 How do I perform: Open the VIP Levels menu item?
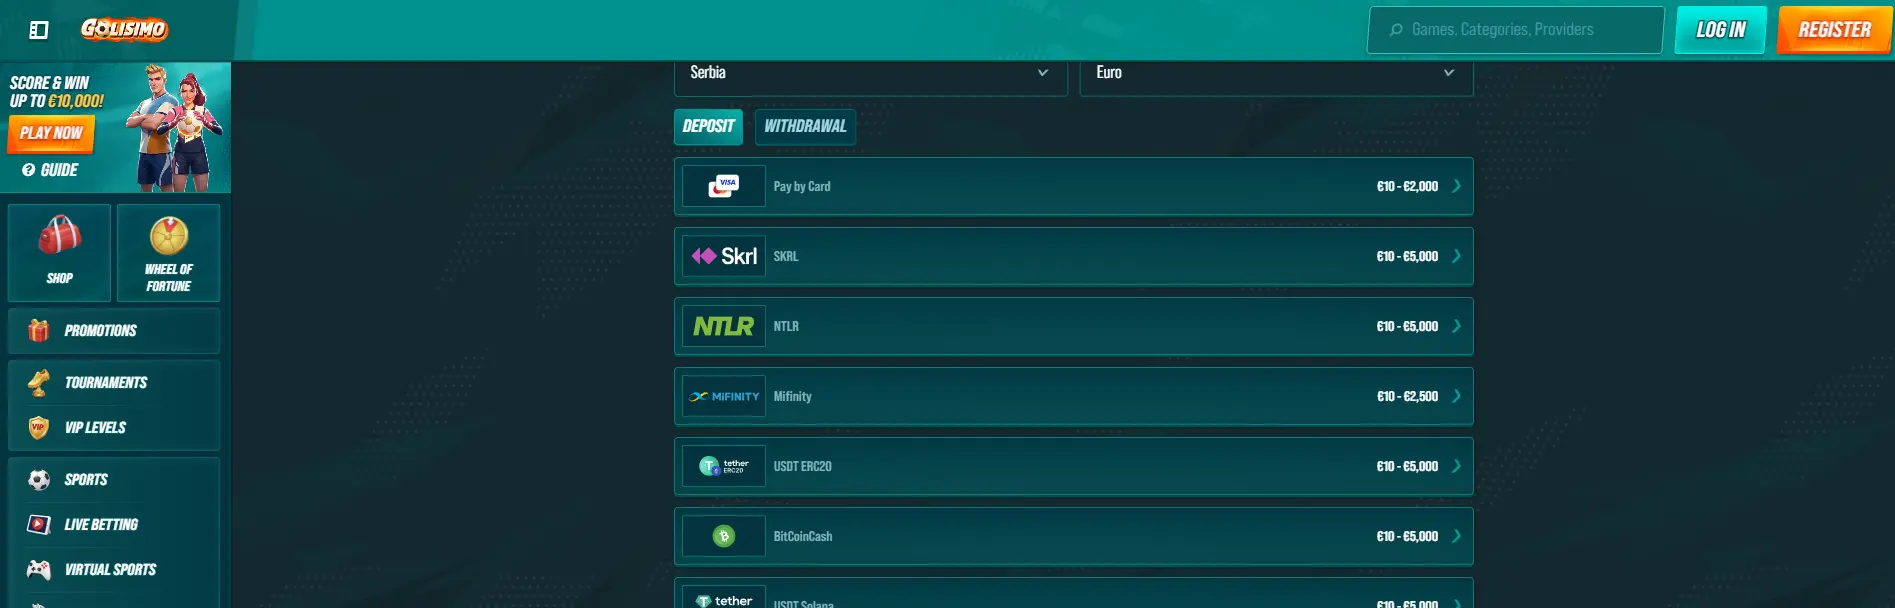pyautogui.click(x=114, y=427)
